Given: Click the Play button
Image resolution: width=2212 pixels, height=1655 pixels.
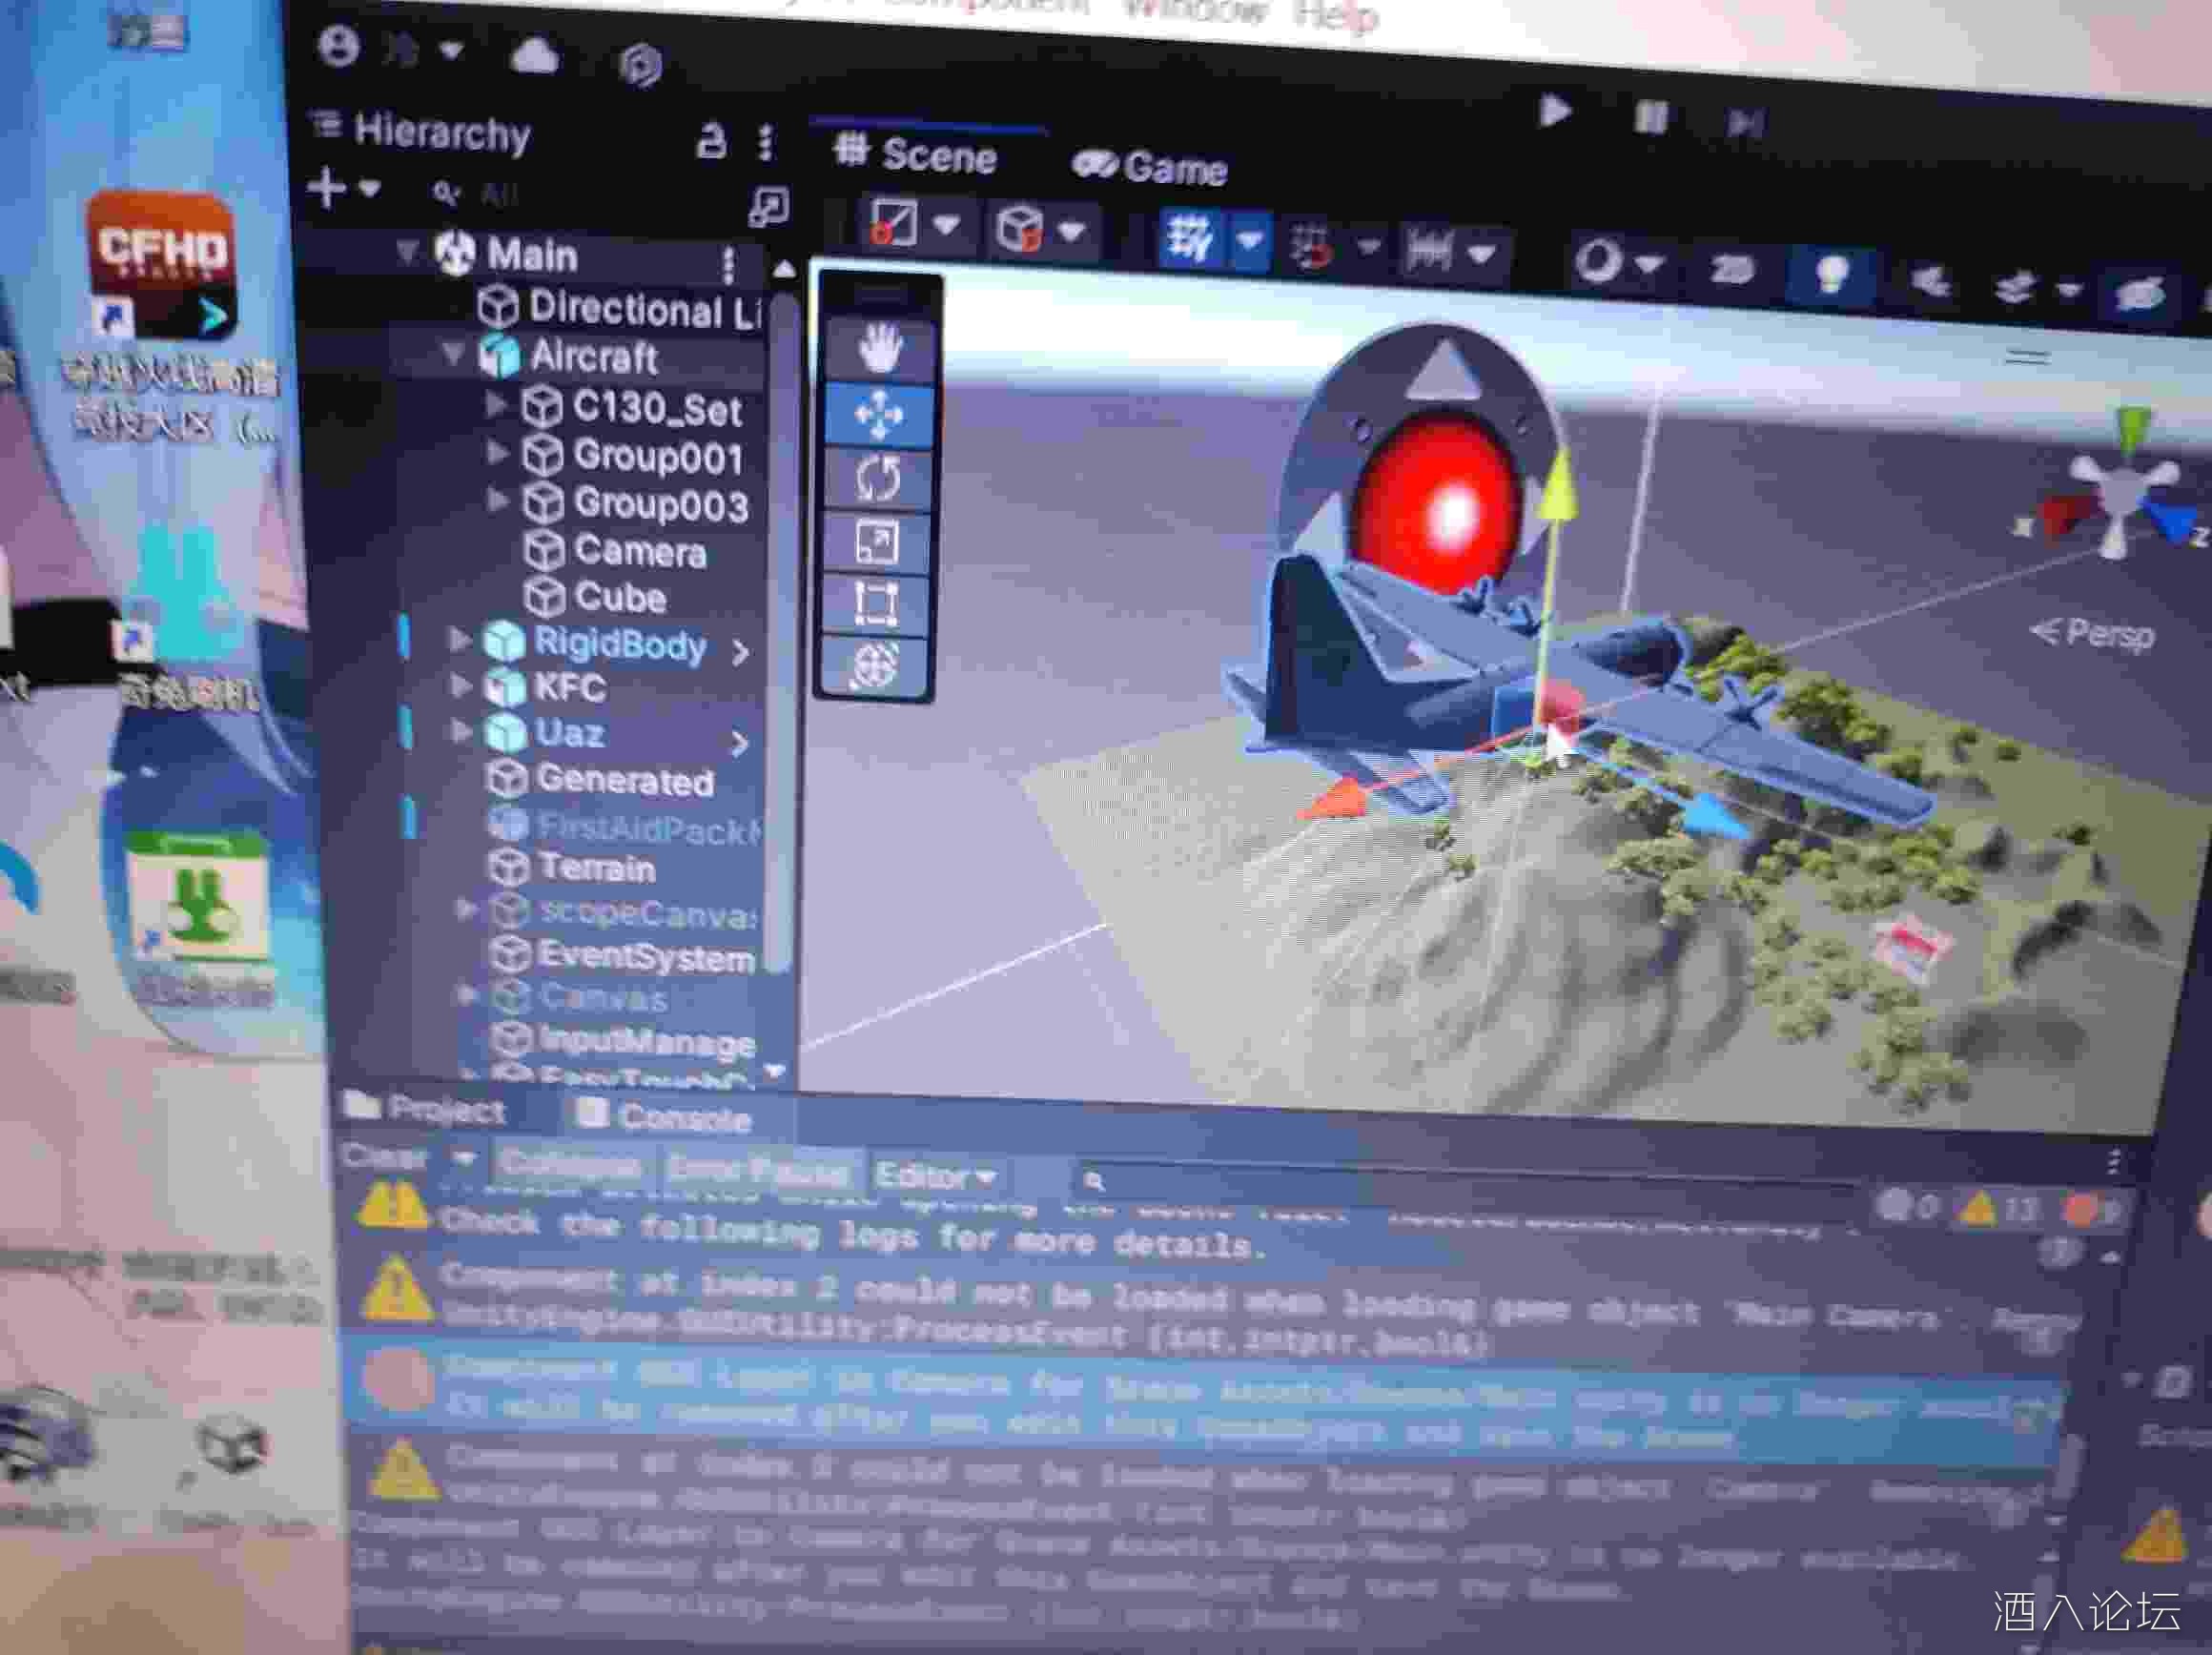Looking at the screenshot, I should [x=1554, y=111].
